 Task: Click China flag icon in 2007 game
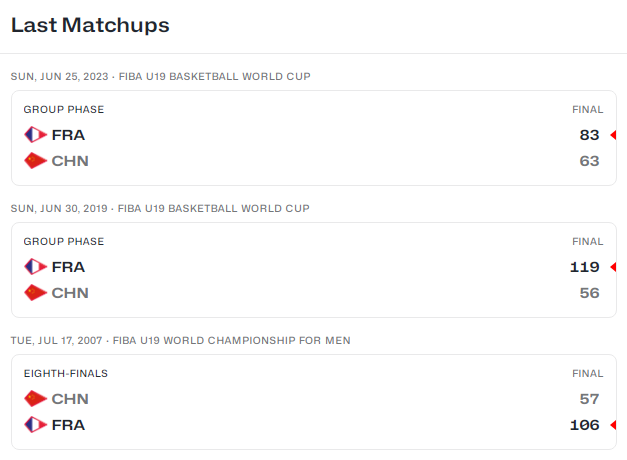[x=36, y=399]
